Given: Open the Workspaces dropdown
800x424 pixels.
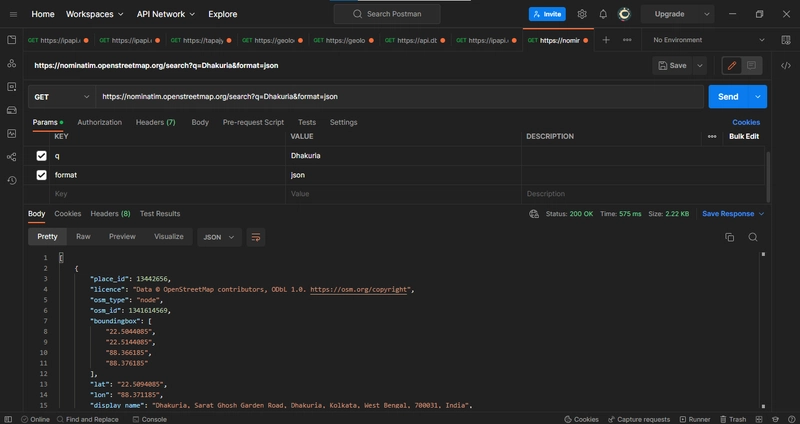Looking at the screenshot, I should pyautogui.click(x=94, y=14).
